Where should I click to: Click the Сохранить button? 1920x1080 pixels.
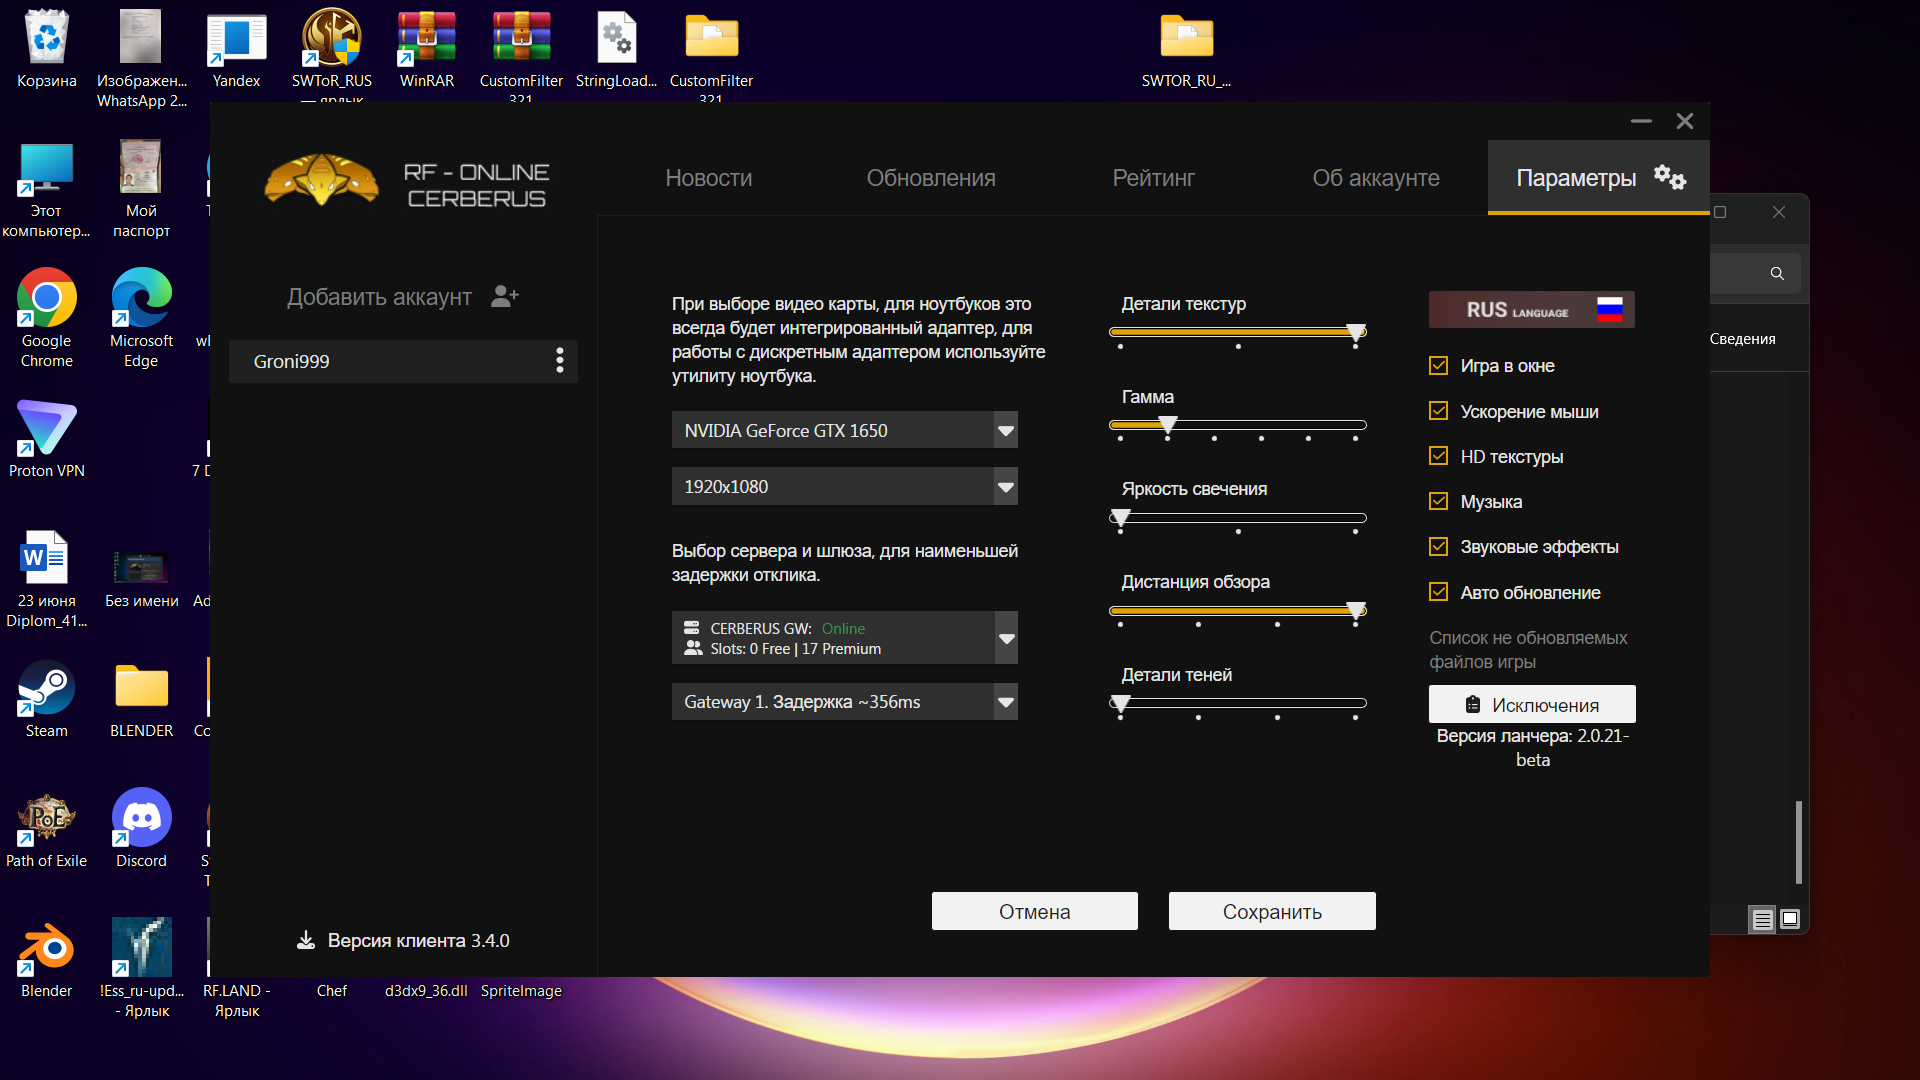point(1272,911)
